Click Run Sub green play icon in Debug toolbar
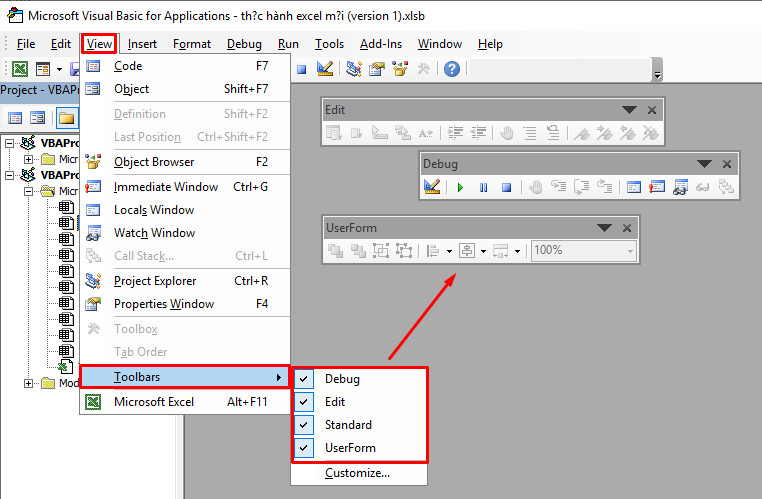 (460, 187)
